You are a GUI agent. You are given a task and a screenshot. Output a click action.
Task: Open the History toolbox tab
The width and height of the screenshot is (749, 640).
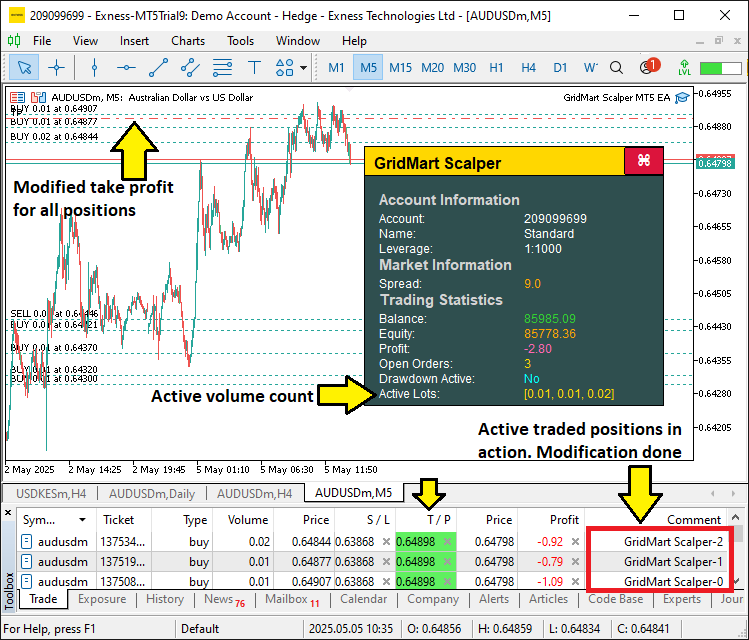pos(165,599)
